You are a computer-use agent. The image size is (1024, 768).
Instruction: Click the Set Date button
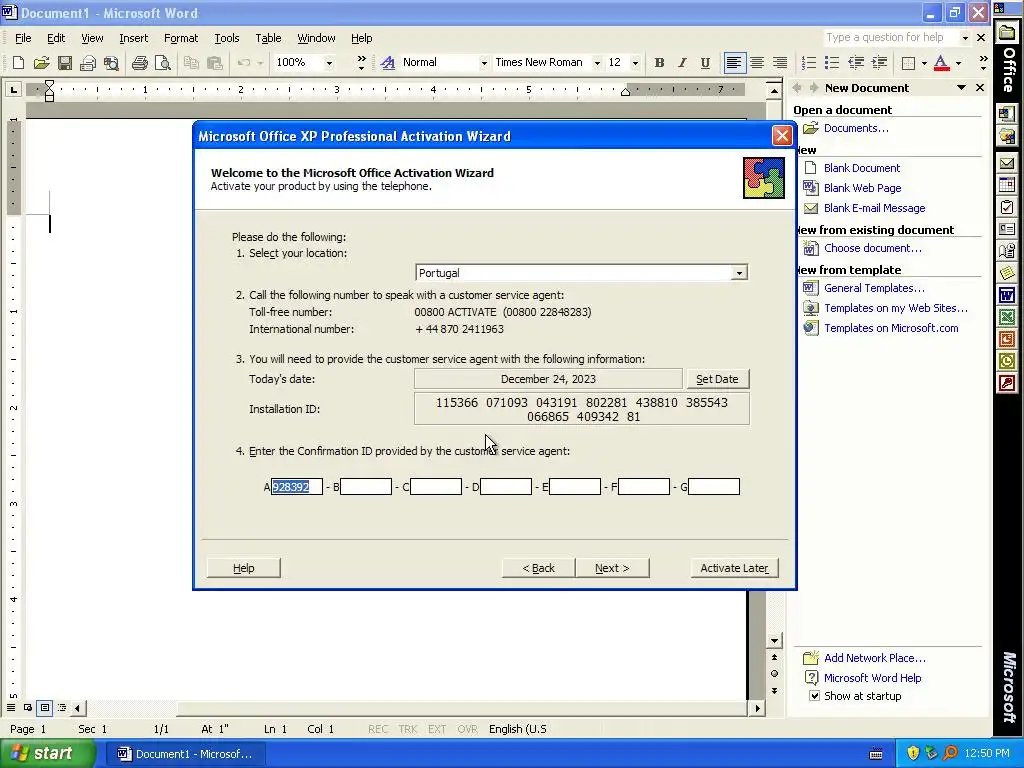pyautogui.click(x=717, y=379)
